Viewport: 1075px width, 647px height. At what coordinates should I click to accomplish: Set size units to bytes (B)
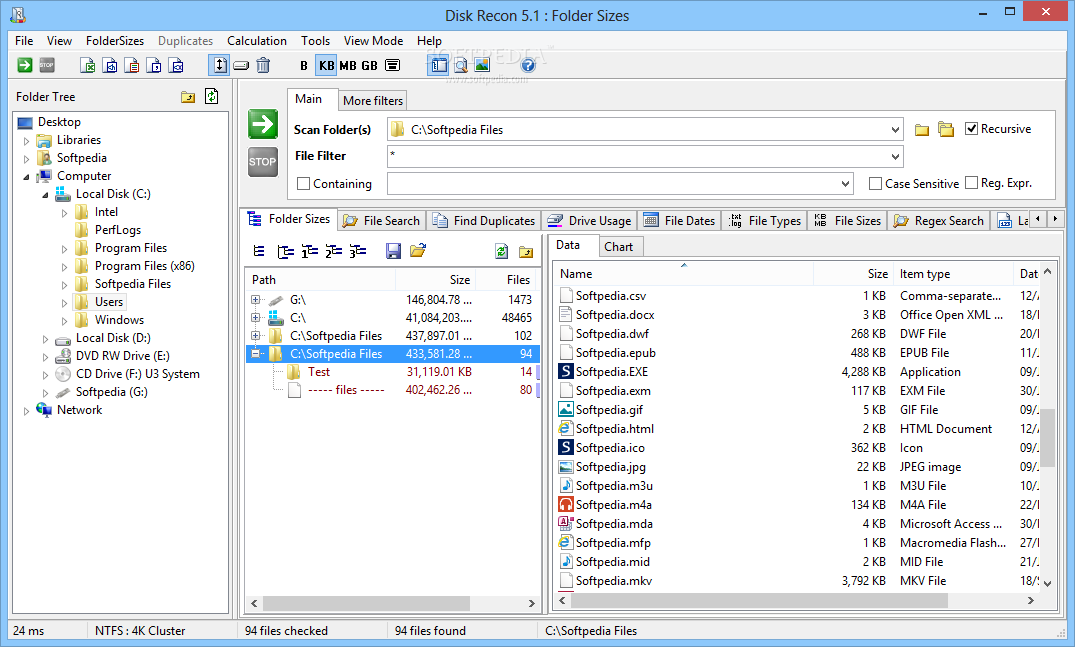(304, 66)
